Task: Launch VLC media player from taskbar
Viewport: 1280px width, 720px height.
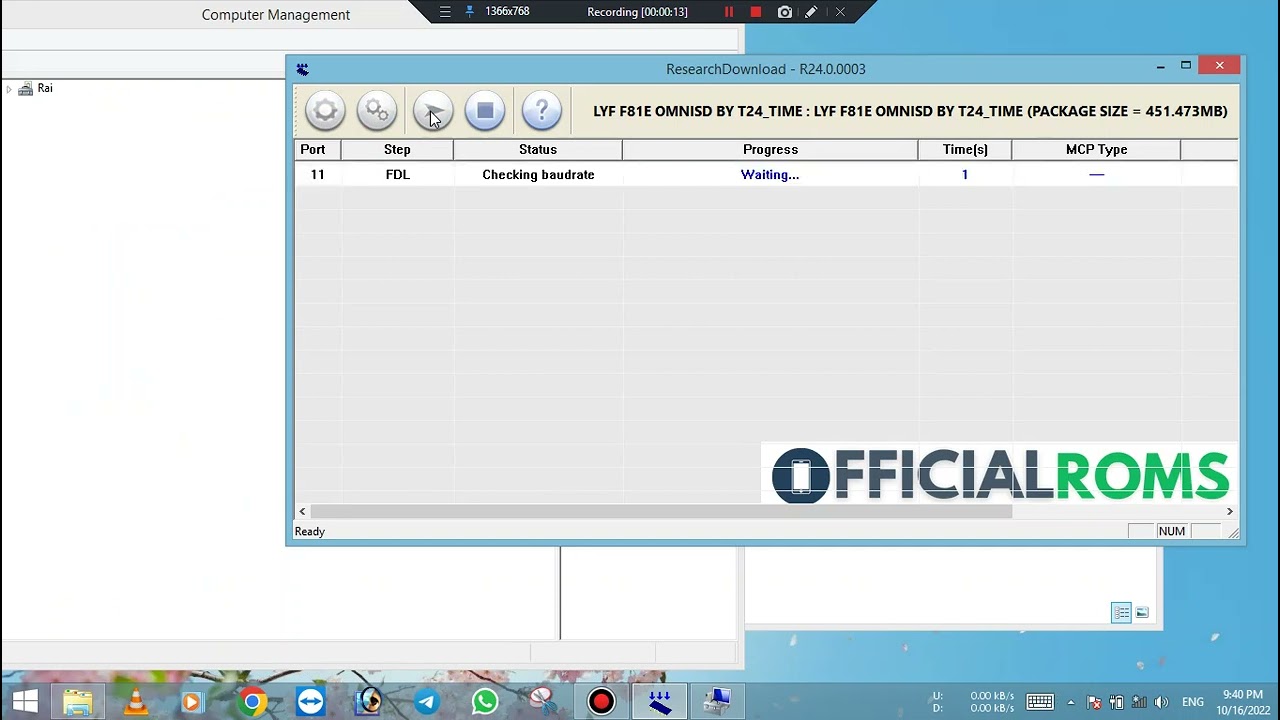Action: [135, 702]
